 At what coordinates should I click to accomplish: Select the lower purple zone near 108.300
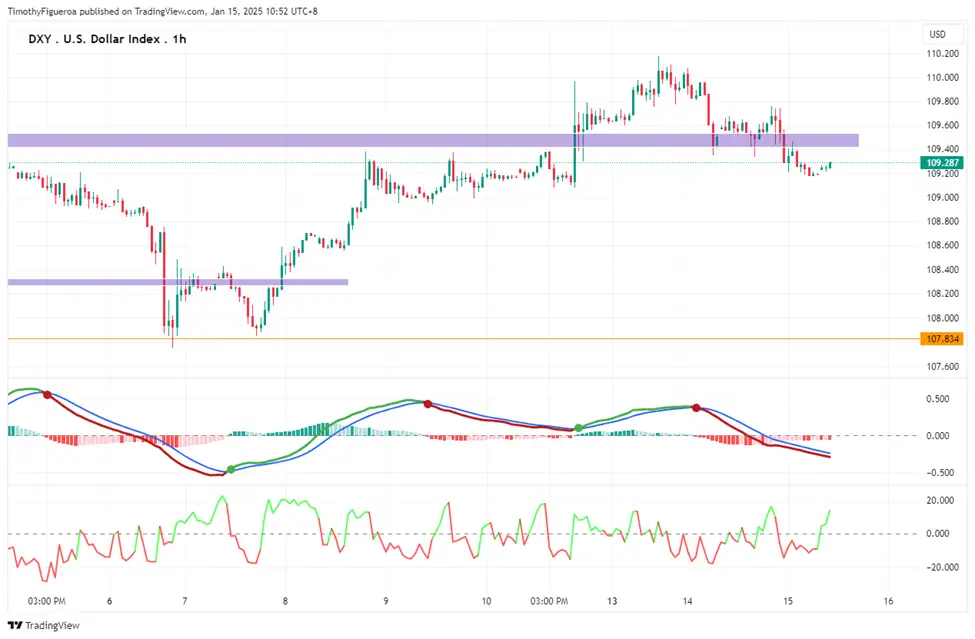coord(178,282)
